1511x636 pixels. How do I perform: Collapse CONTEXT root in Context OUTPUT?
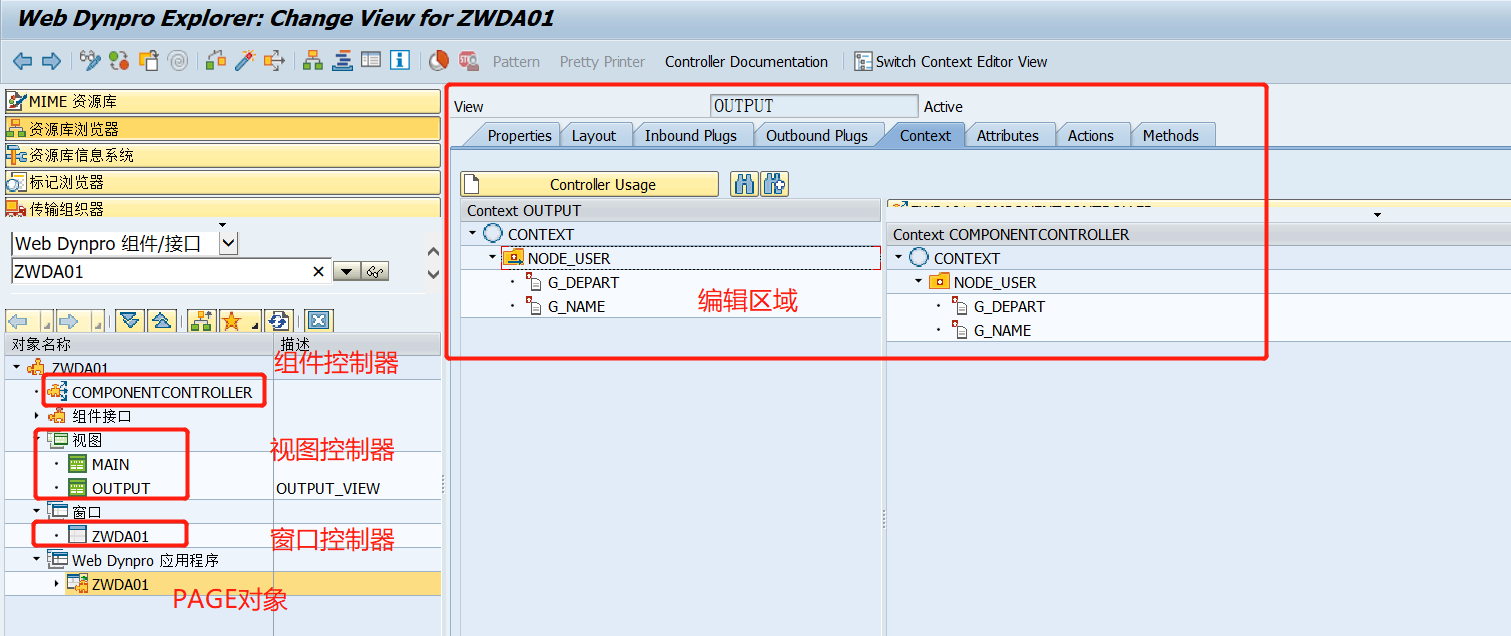pos(472,234)
